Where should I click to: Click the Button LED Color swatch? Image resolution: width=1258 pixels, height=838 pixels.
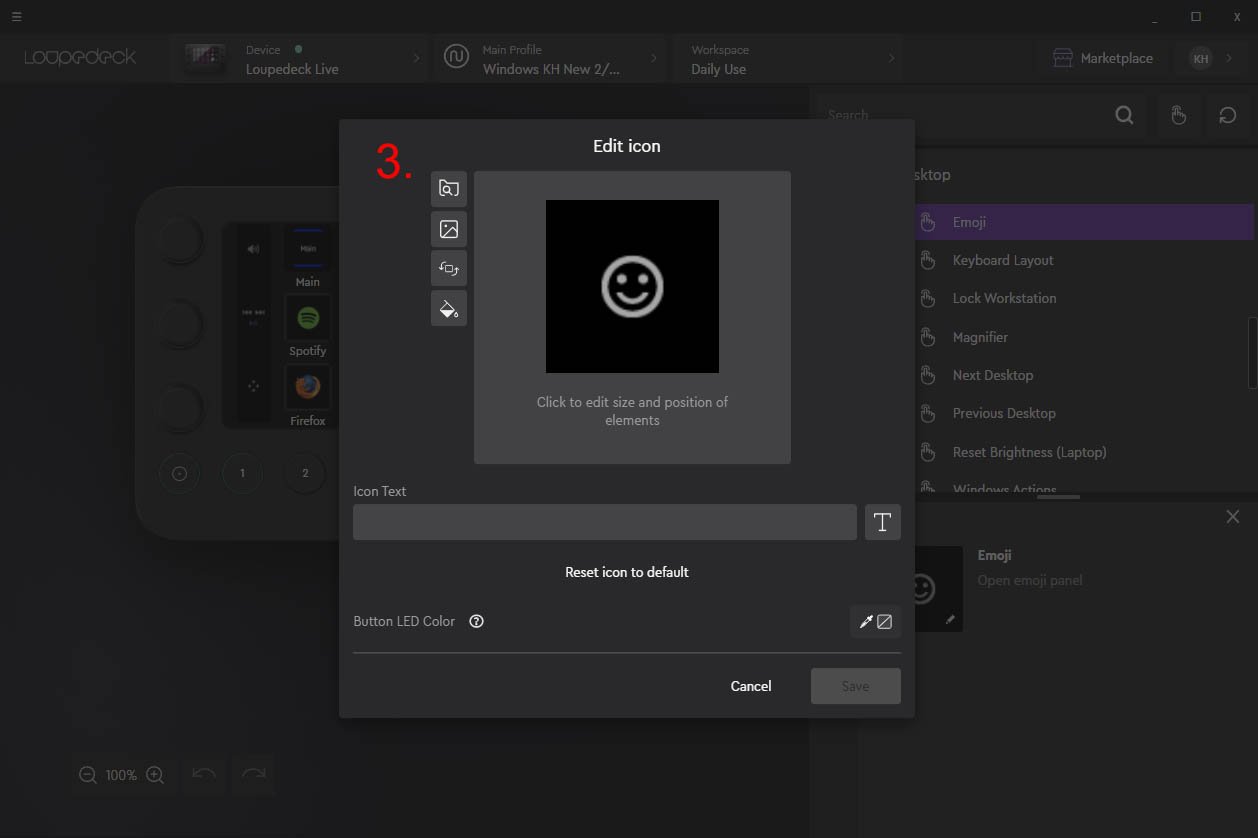coord(884,621)
